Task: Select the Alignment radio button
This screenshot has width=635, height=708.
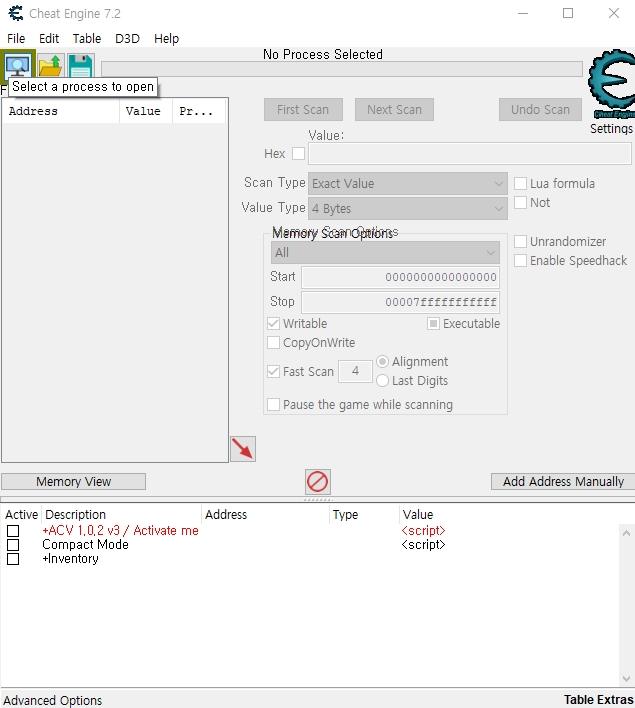Action: click(383, 362)
